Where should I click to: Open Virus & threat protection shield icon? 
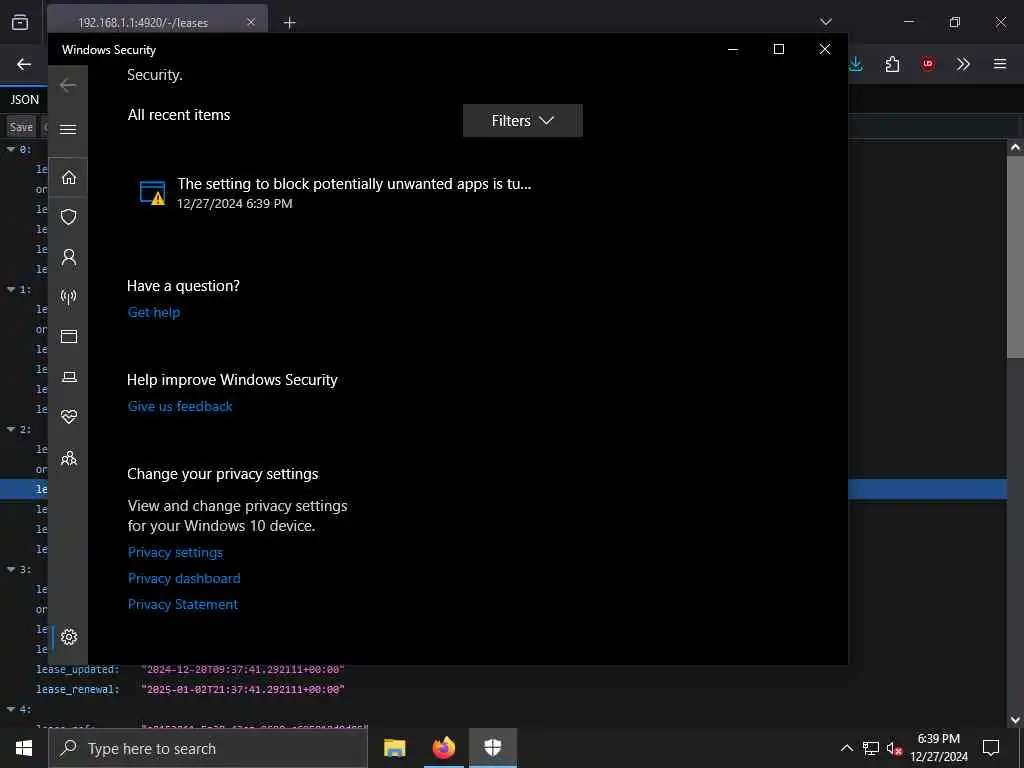pos(69,217)
